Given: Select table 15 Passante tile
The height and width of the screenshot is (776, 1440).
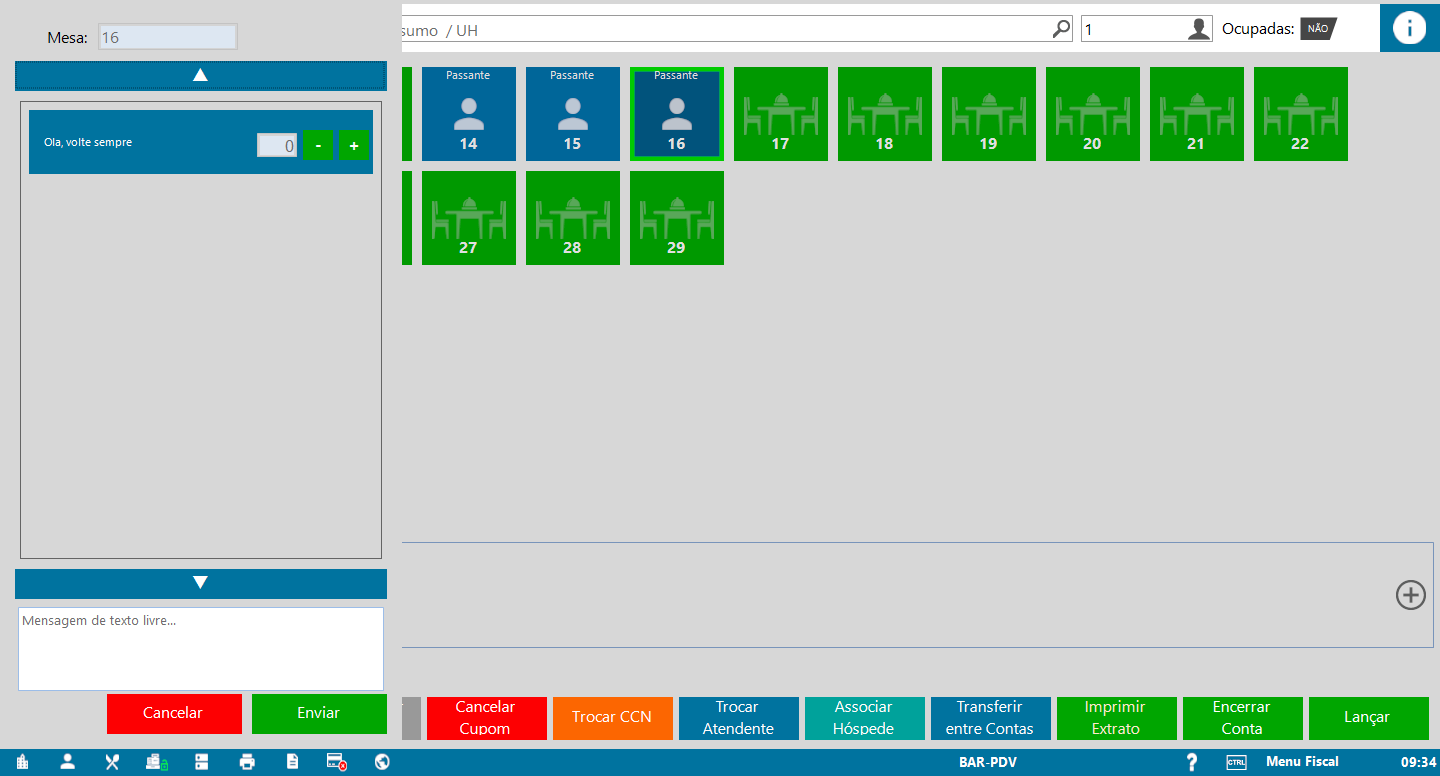Looking at the screenshot, I should (x=573, y=114).
